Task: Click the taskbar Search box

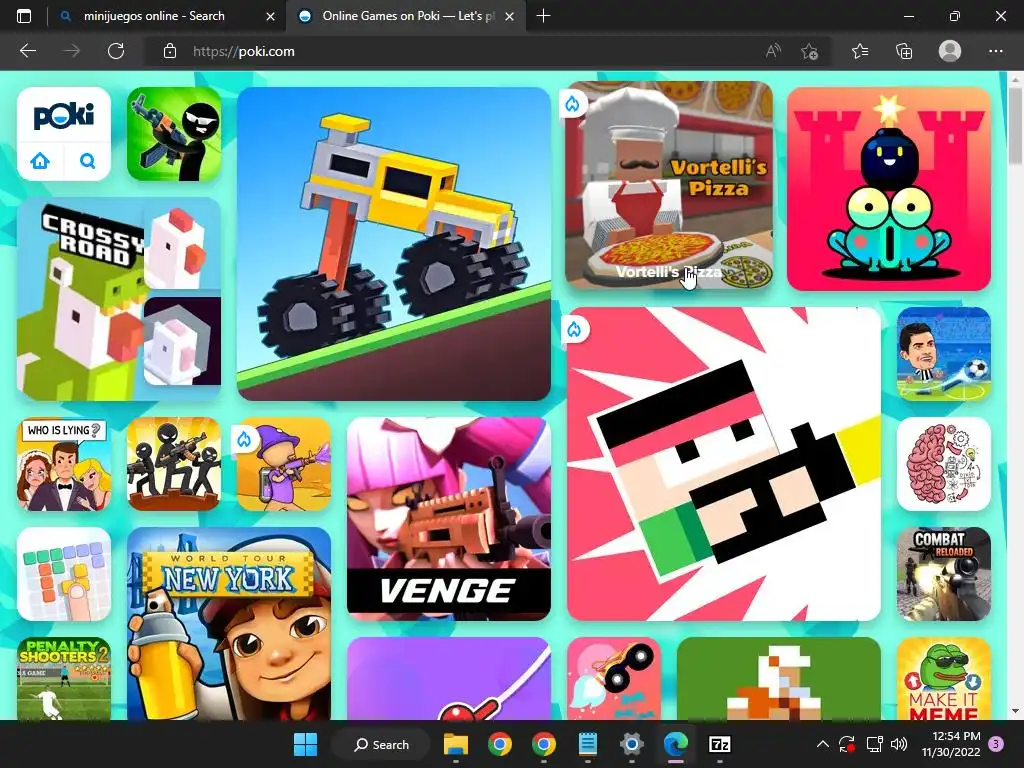Action: click(x=381, y=744)
